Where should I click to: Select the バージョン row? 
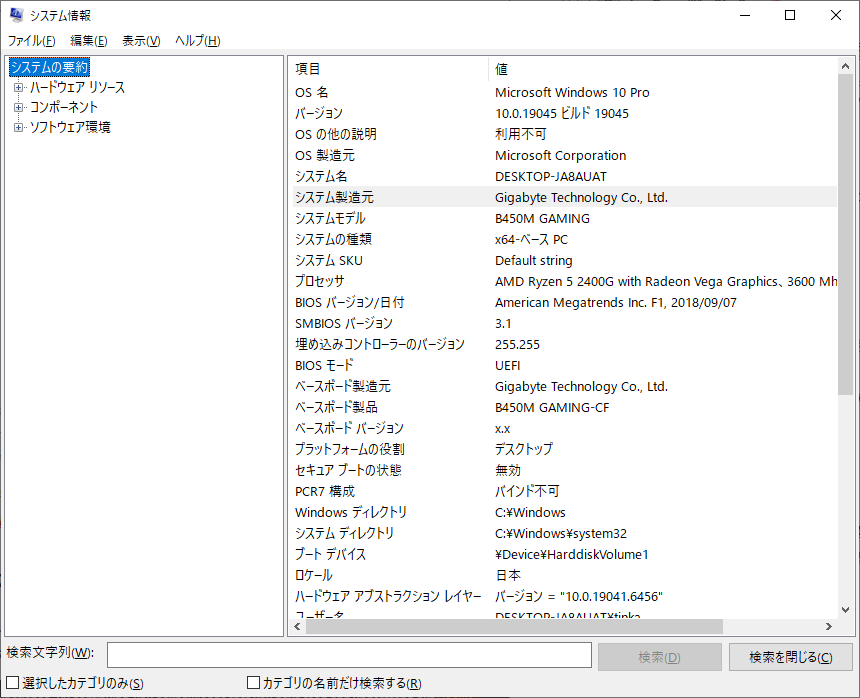pos(565,114)
